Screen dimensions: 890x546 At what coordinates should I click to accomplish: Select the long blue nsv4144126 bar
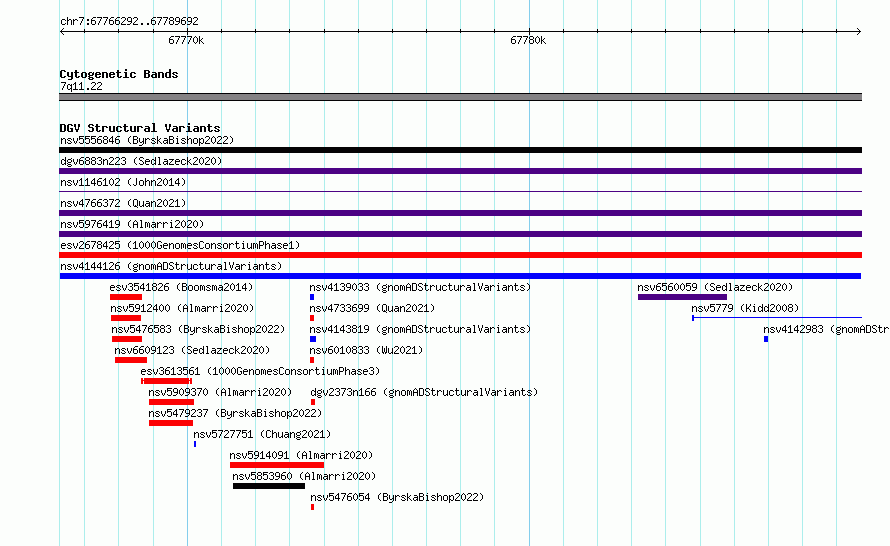tap(460, 276)
